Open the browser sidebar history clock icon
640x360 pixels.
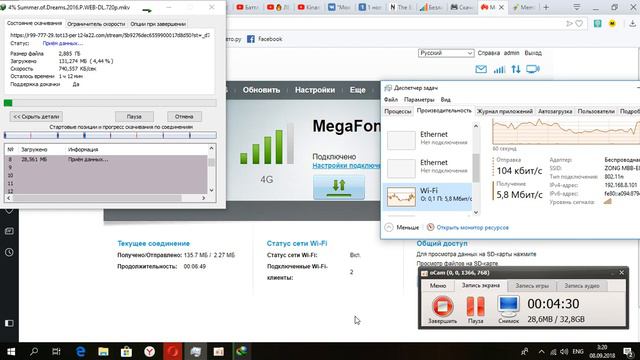[x=9, y=252]
